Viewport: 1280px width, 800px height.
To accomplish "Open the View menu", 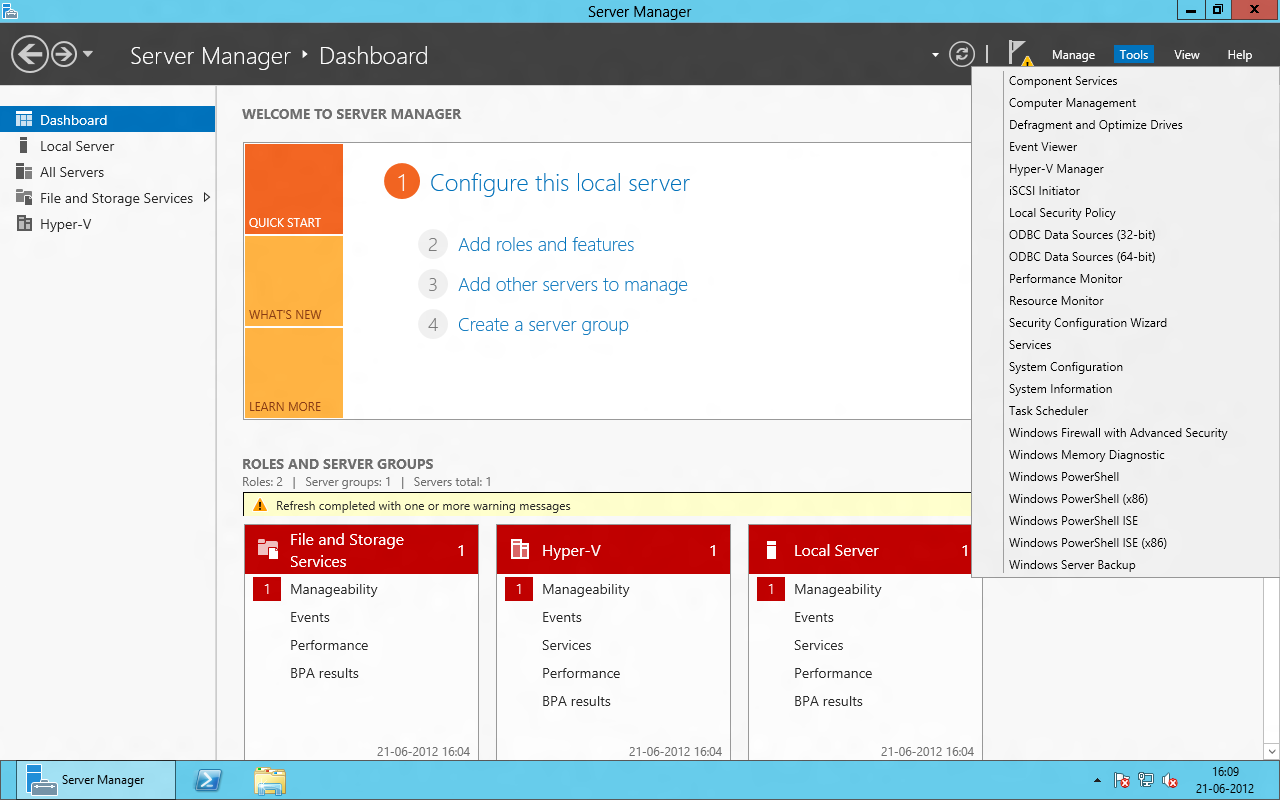I will pos(1187,55).
